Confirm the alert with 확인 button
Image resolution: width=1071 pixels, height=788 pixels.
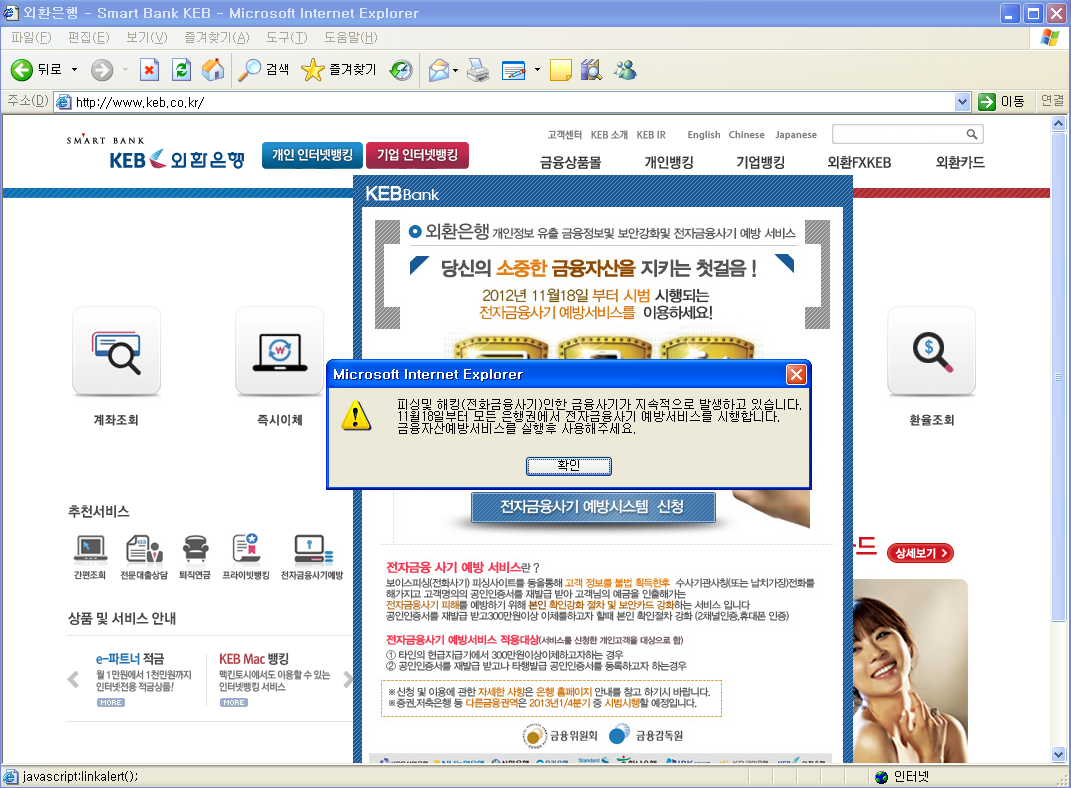[569, 466]
